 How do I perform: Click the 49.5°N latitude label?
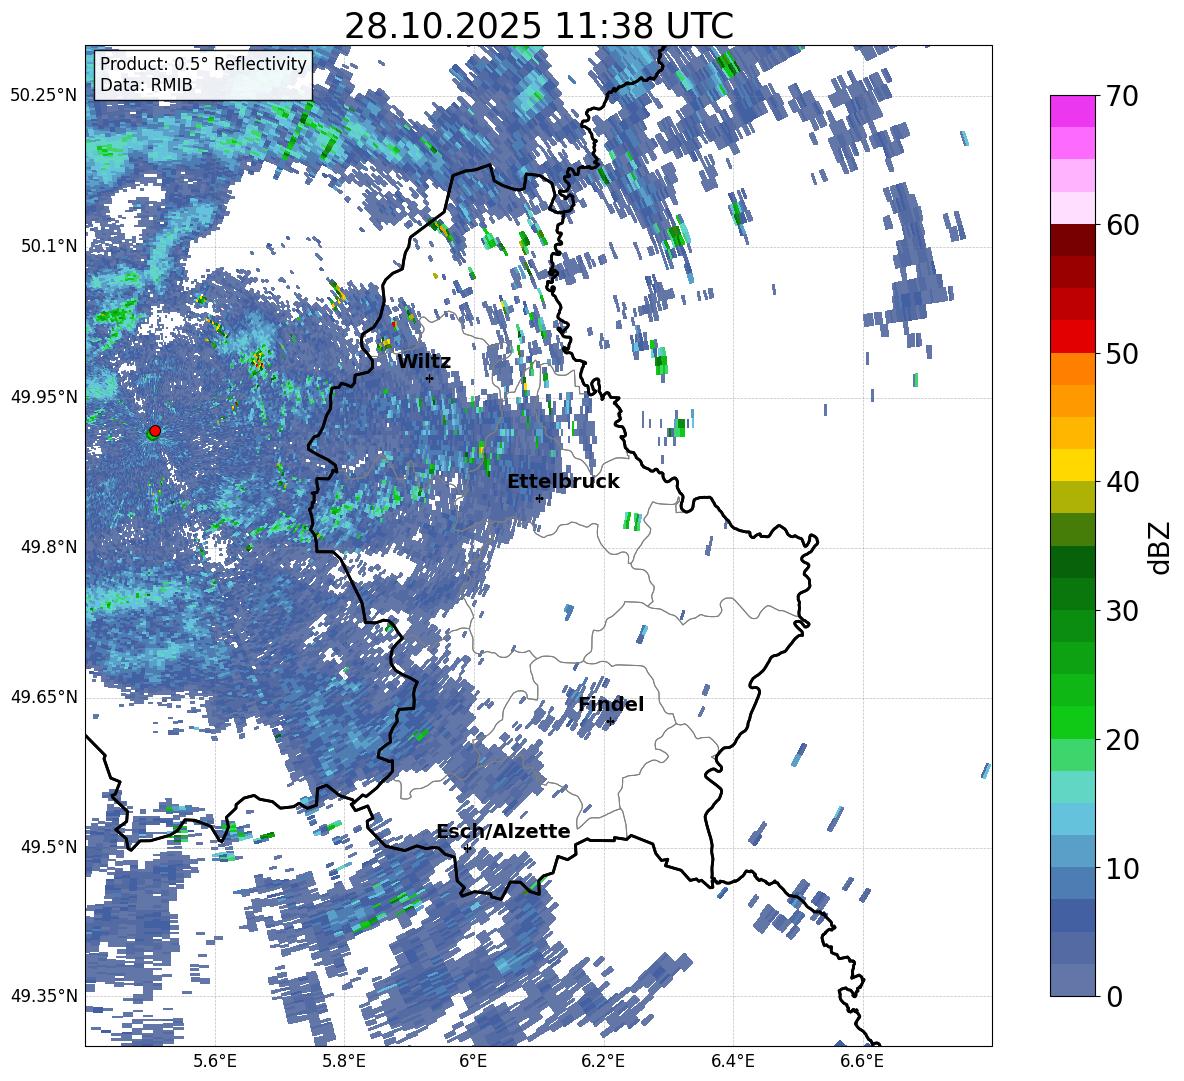(x=50, y=847)
